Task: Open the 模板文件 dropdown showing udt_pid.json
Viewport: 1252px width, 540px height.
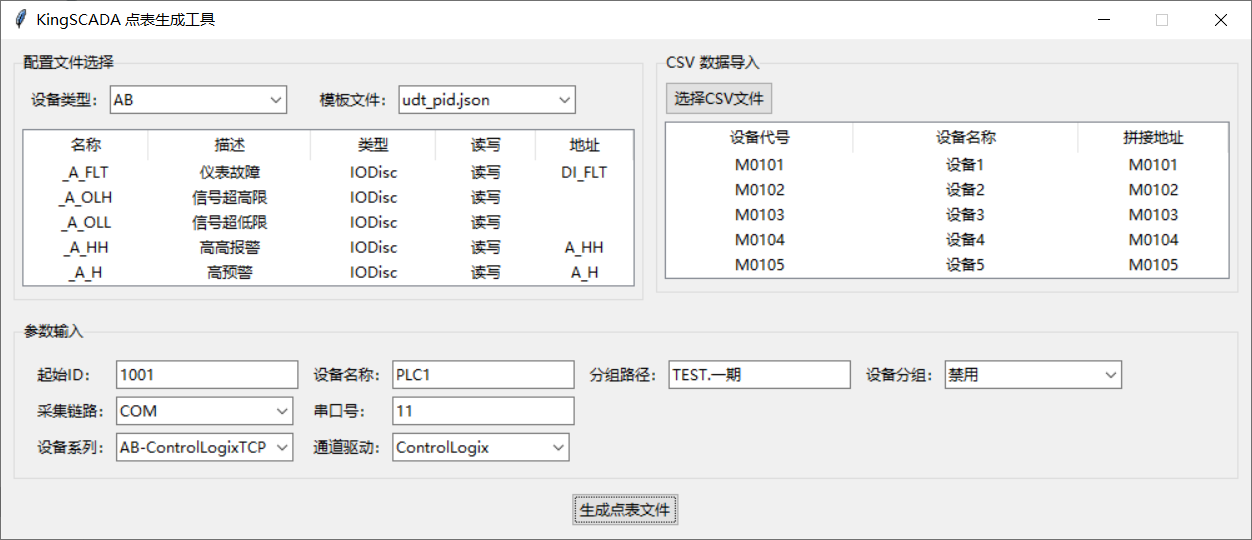Action: tap(486, 99)
